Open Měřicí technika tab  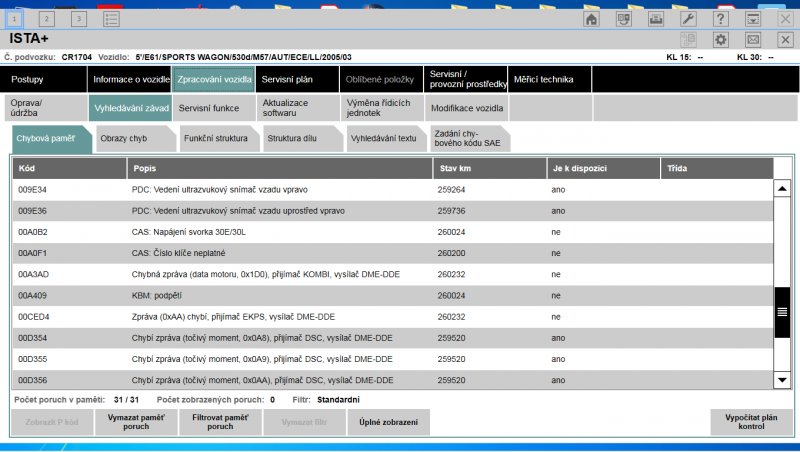[x=549, y=79]
